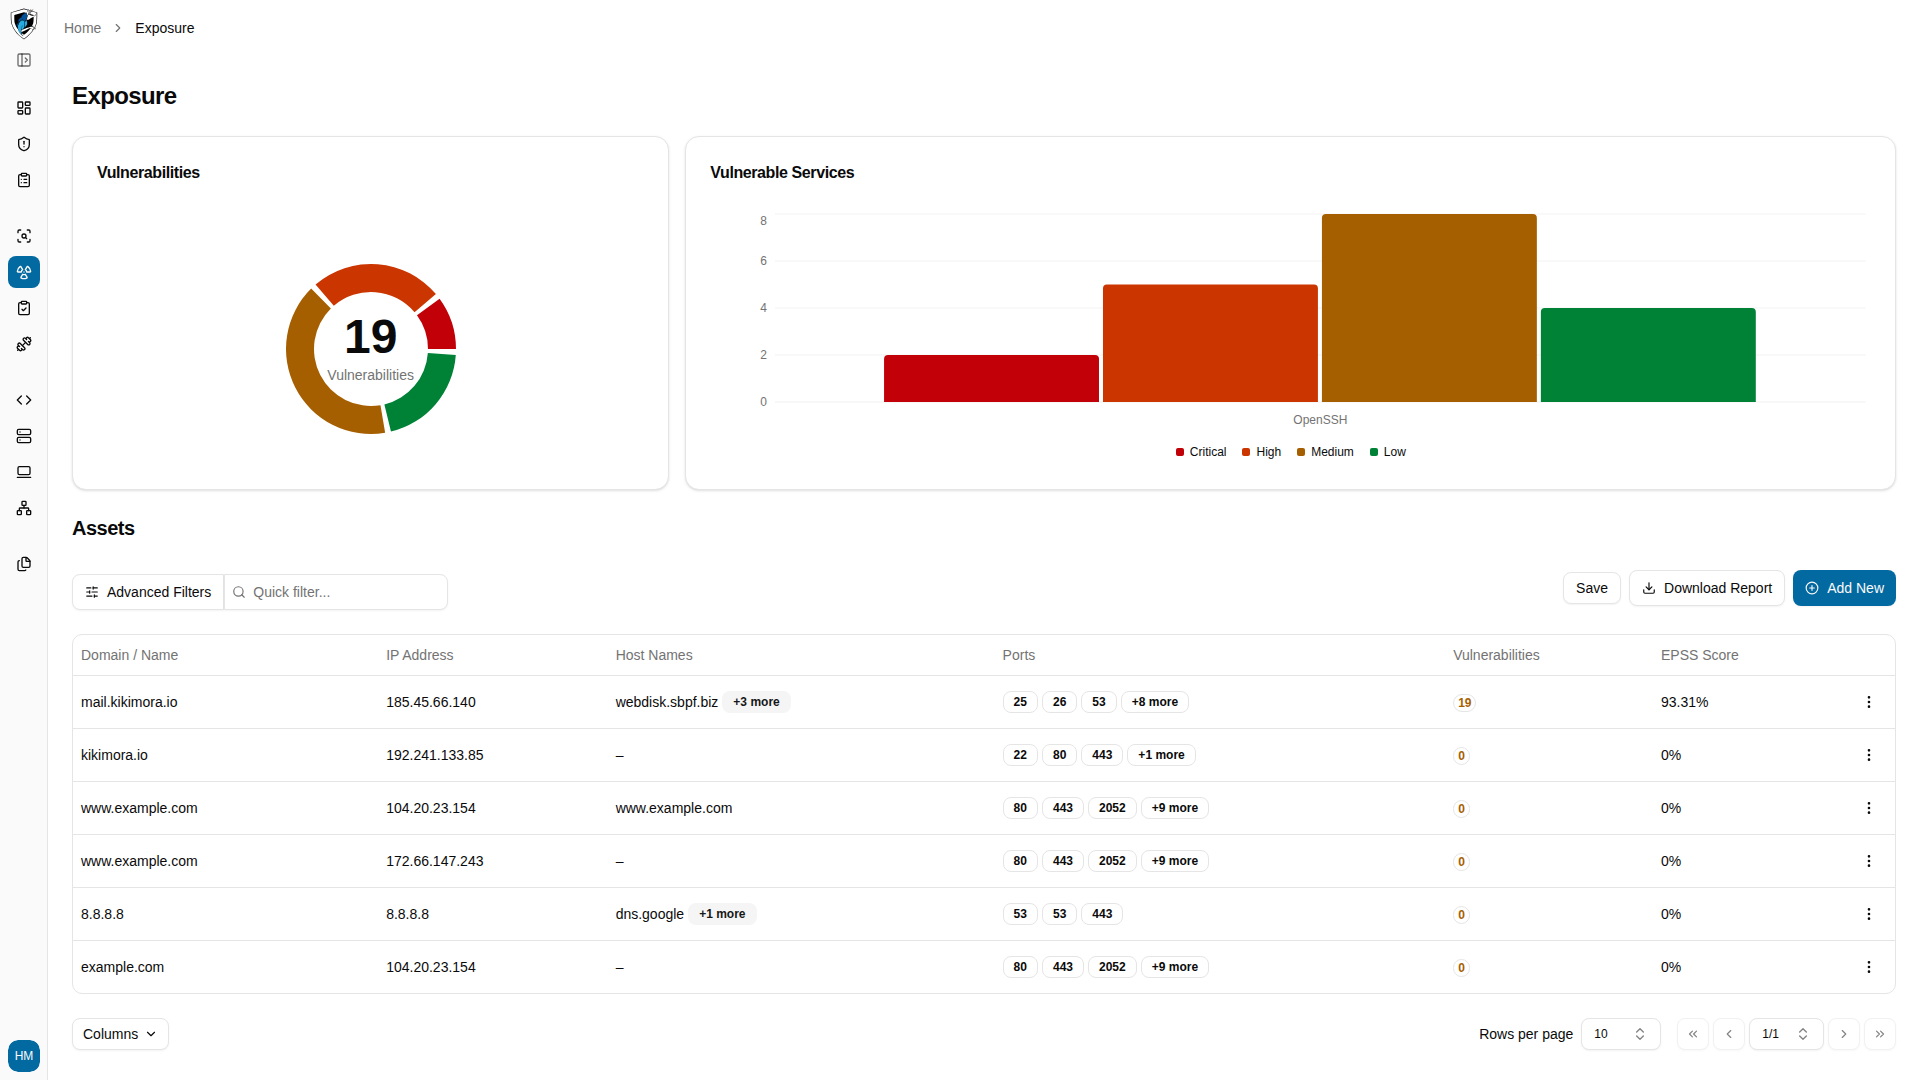Screen dimensions: 1920x1080
Task: Open row actions for mail.kikimora.io
Action: (1868, 702)
